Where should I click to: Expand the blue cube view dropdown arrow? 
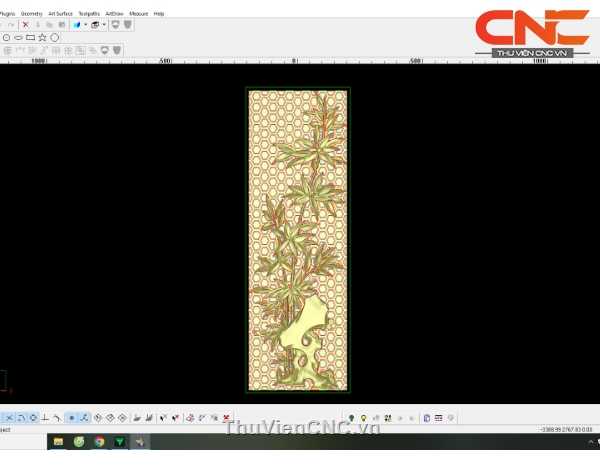pos(86,24)
